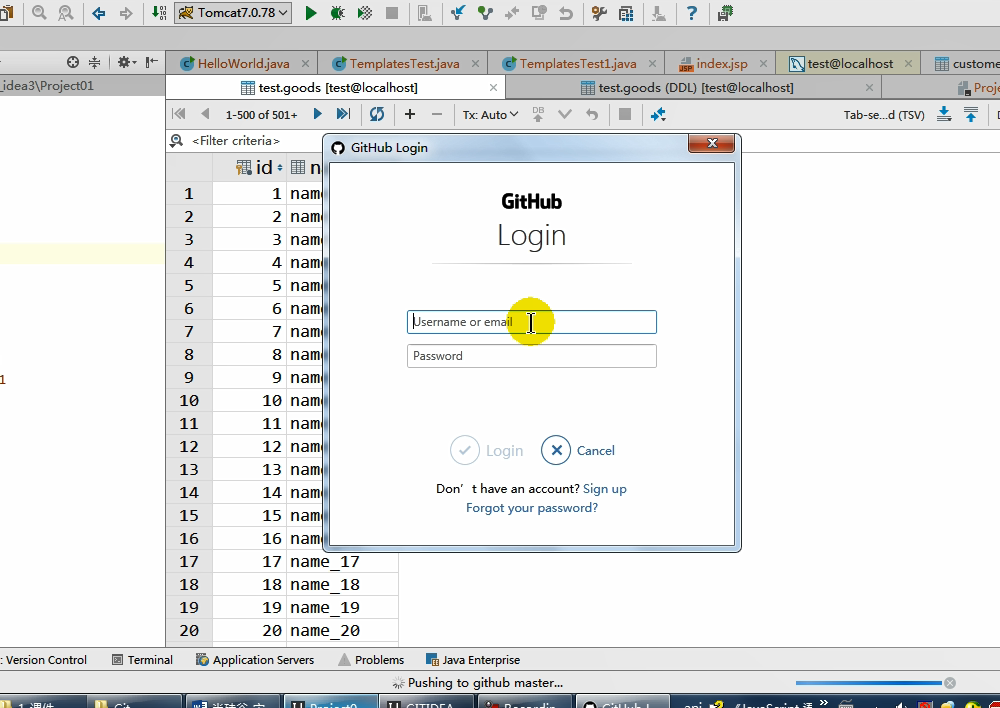Open the Tab-se...d (TSV) extractor selector
The height and width of the screenshot is (708, 1000).
(884, 115)
